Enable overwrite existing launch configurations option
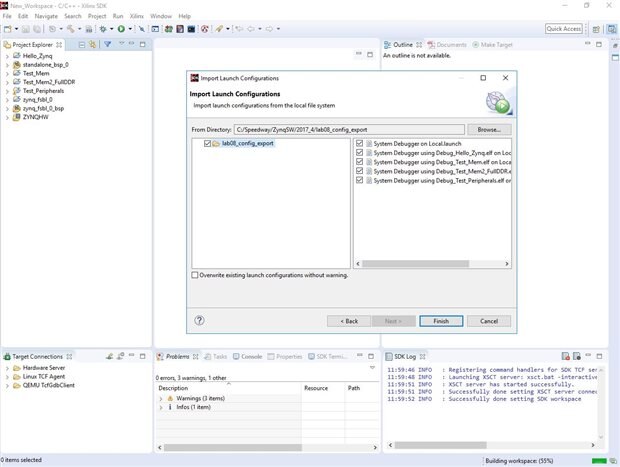 195,275
